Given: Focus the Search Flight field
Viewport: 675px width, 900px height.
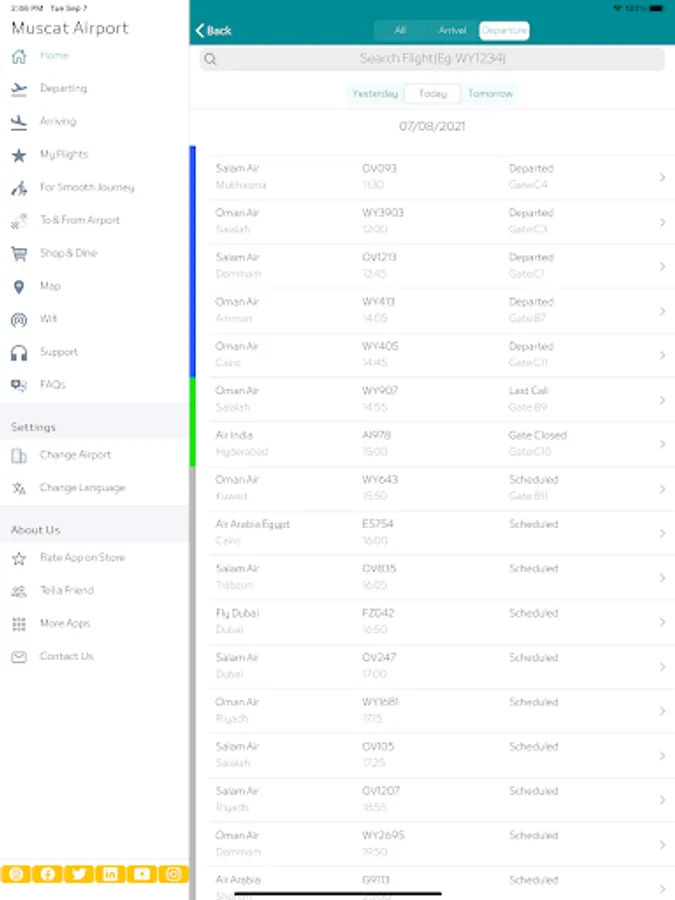Looking at the screenshot, I should [432, 59].
